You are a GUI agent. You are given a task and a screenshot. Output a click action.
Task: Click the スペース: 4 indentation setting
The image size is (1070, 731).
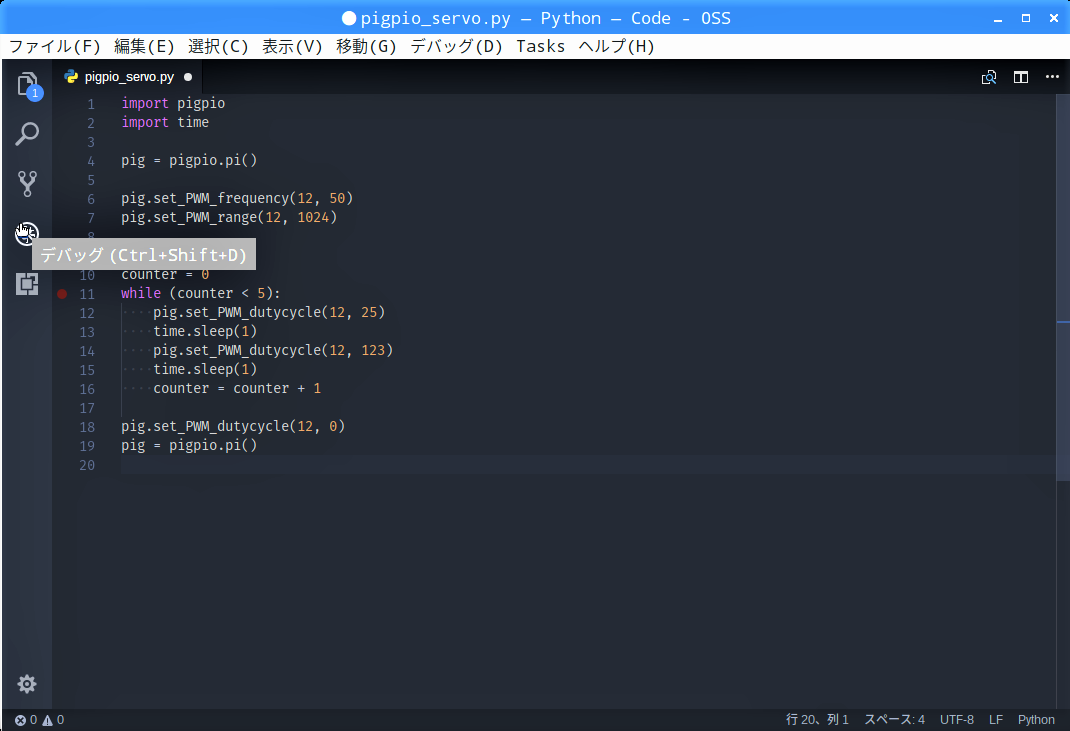click(895, 720)
